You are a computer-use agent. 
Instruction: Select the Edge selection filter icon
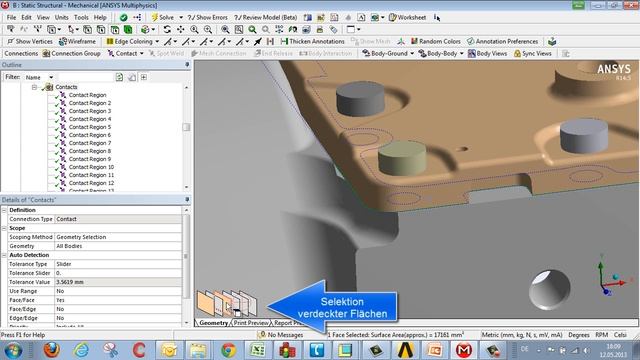(101, 29)
